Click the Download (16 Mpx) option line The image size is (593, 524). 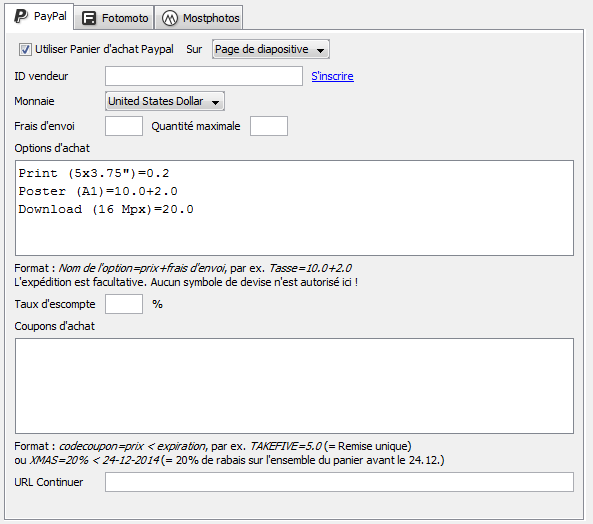106,209
